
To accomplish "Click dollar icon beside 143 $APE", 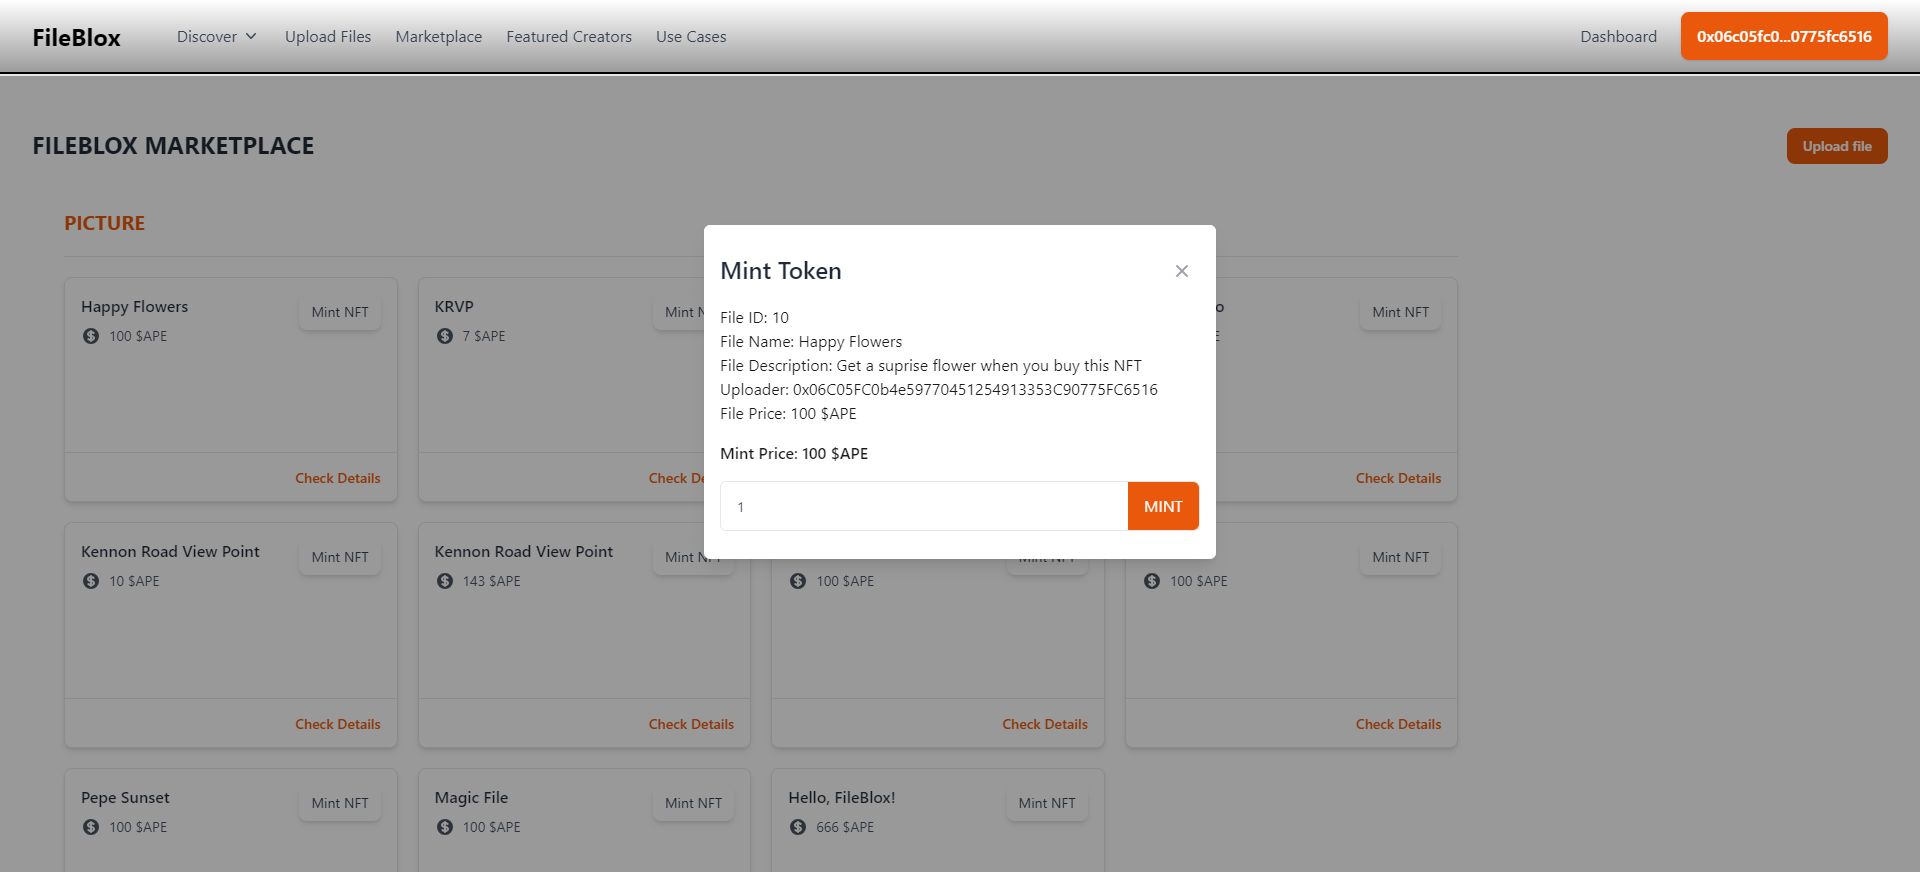I will click(445, 581).
